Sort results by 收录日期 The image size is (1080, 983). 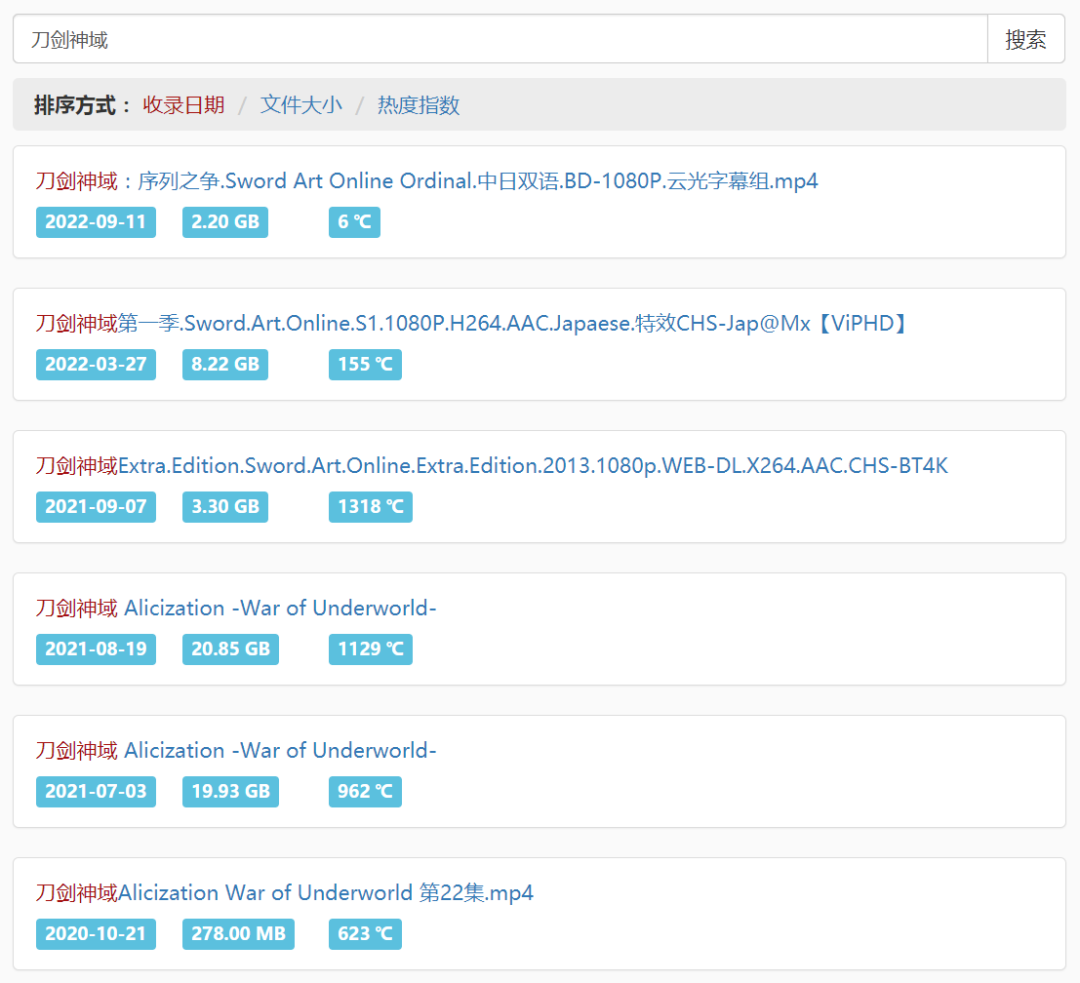(x=183, y=105)
